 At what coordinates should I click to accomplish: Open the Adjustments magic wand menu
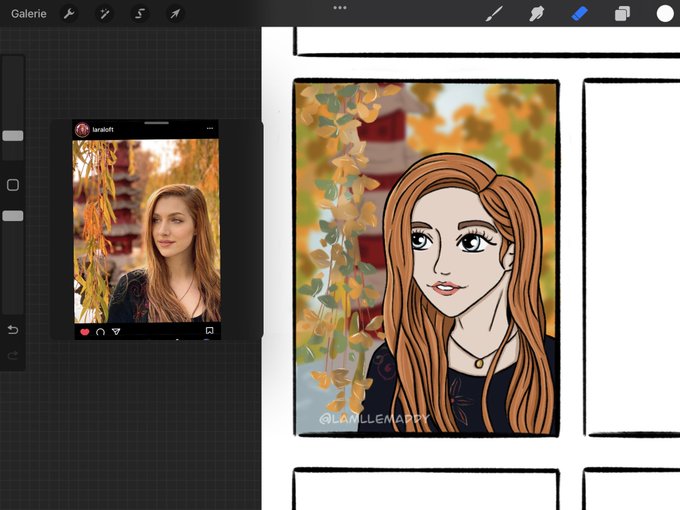coord(105,14)
